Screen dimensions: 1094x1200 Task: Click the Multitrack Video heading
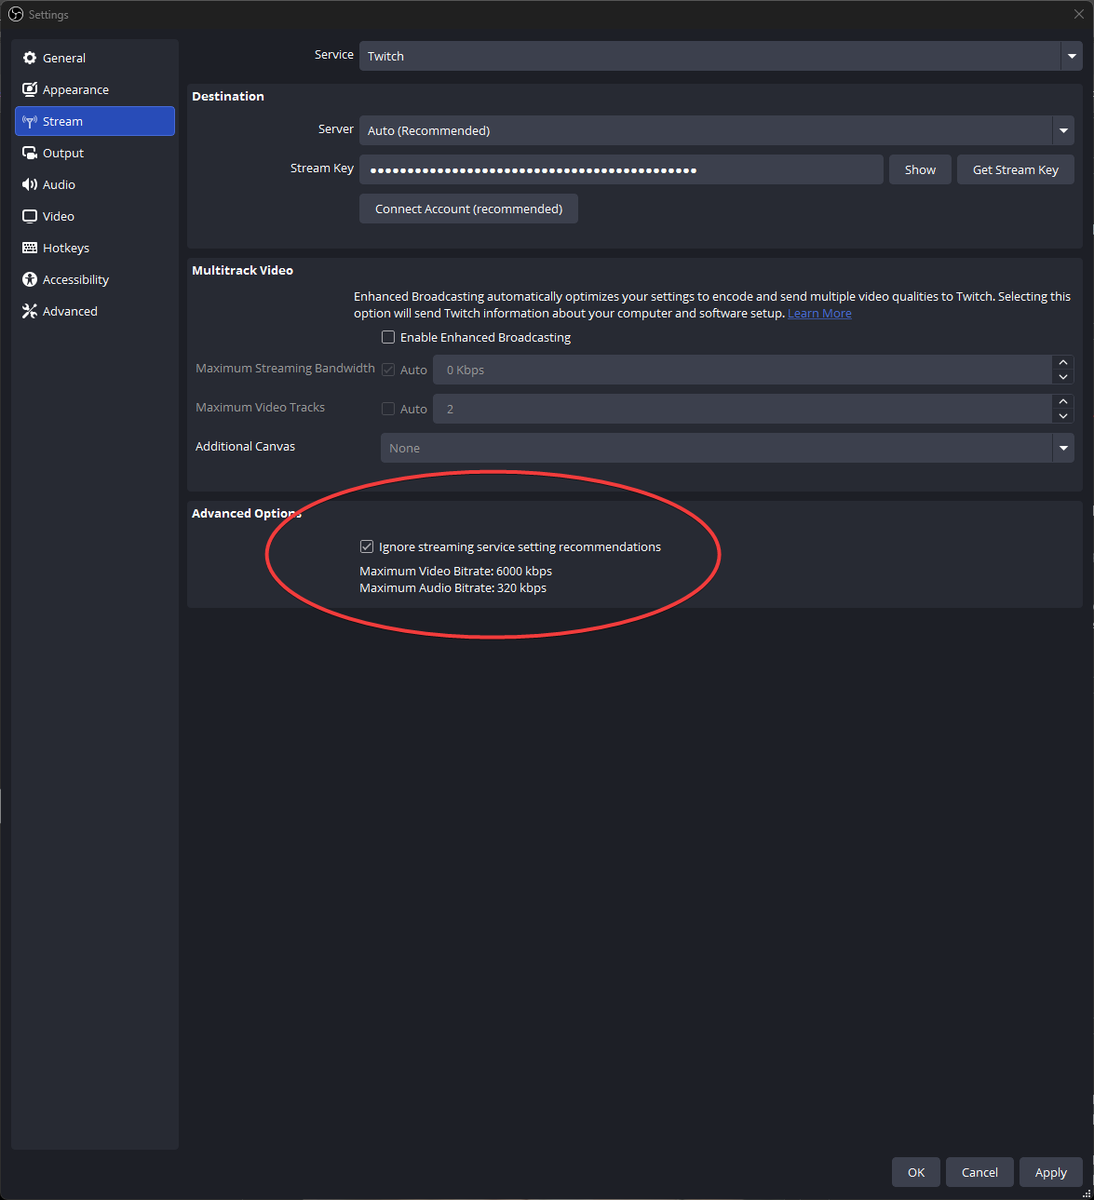[x=242, y=270]
